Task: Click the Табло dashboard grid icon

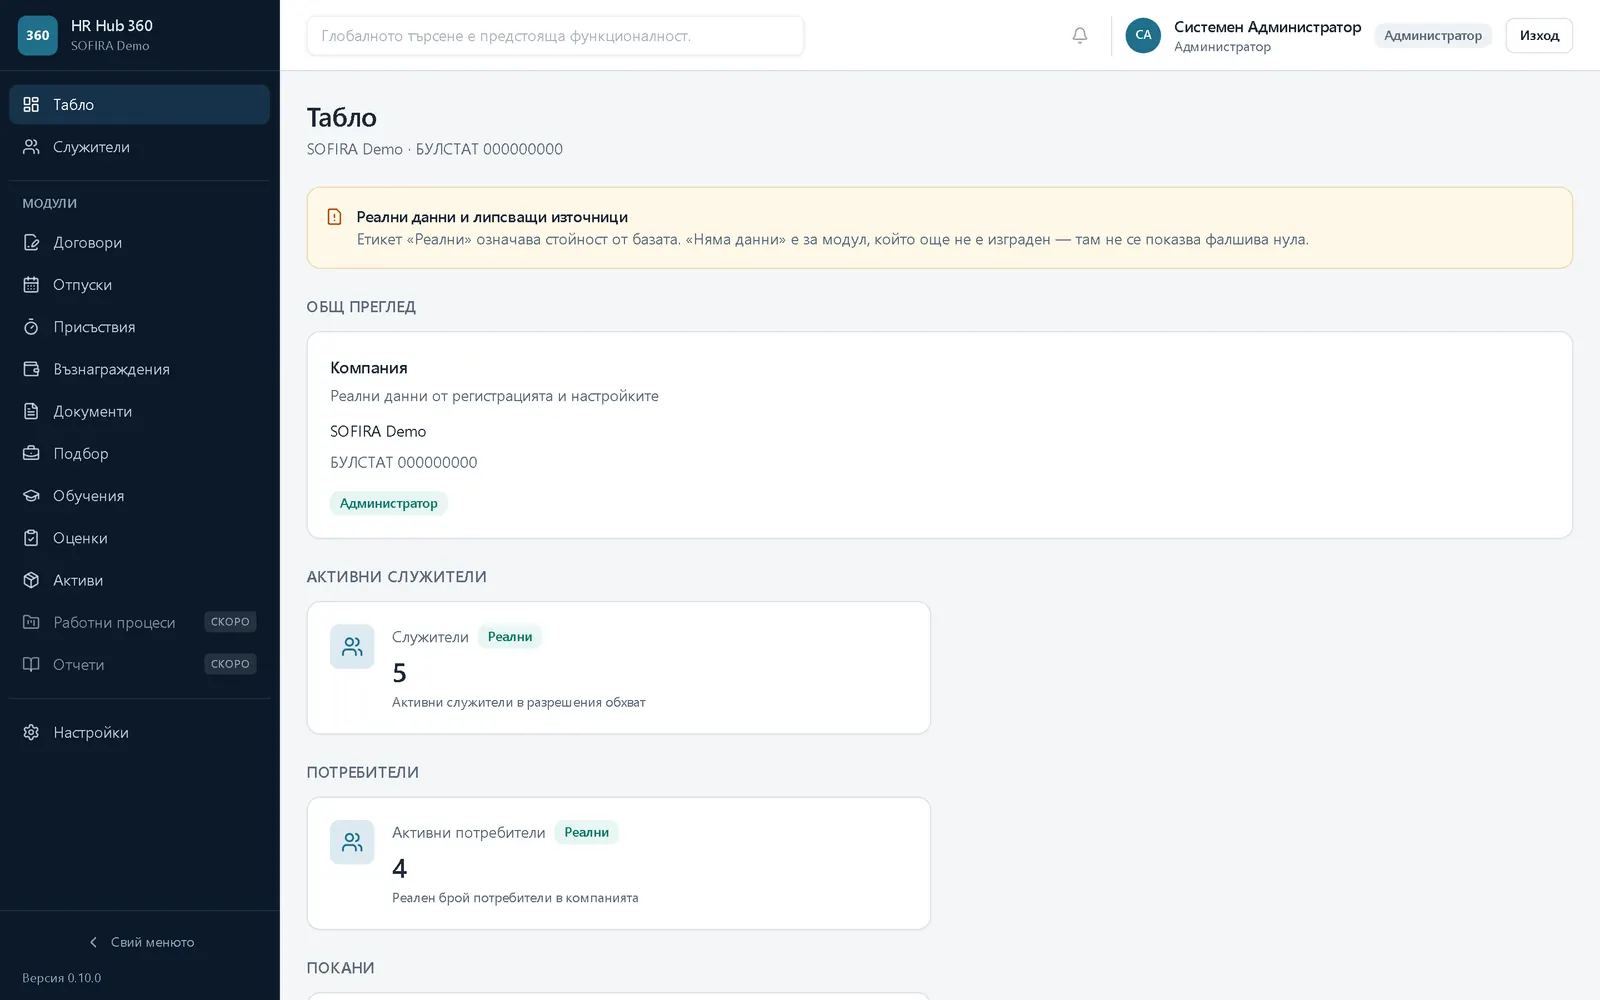Action: [31, 104]
